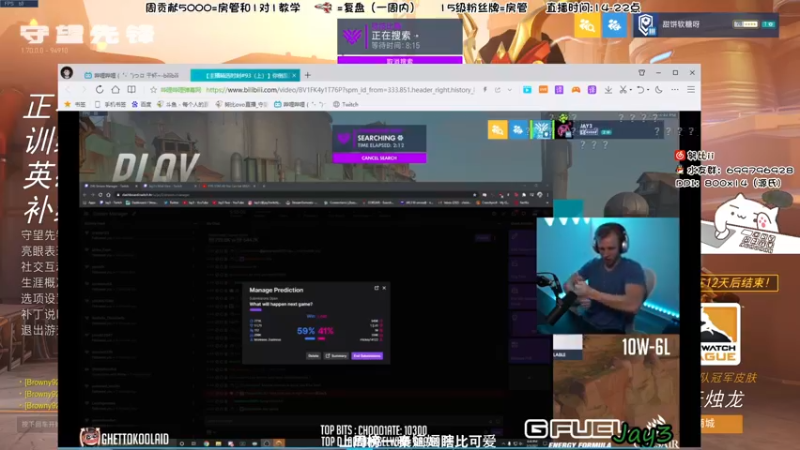800x450 pixels.
Task: Open the first purple extension icon
Action: (x=559, y=90)
